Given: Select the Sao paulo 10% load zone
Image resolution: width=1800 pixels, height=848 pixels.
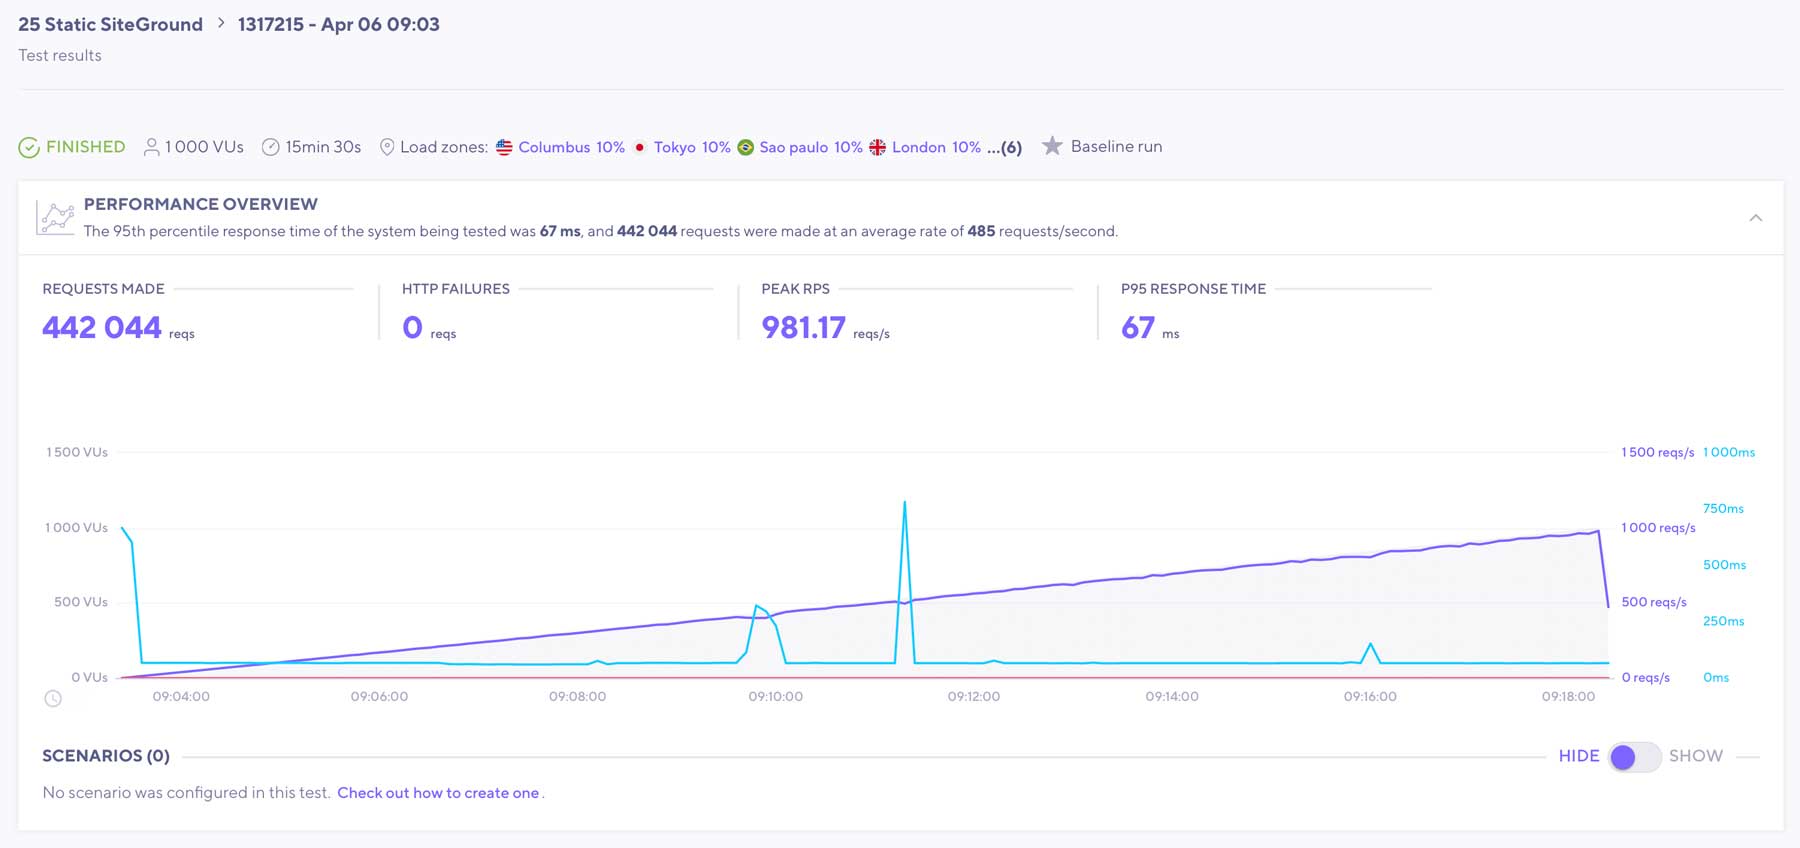Looking at the screenshot, I should [810, 147].
